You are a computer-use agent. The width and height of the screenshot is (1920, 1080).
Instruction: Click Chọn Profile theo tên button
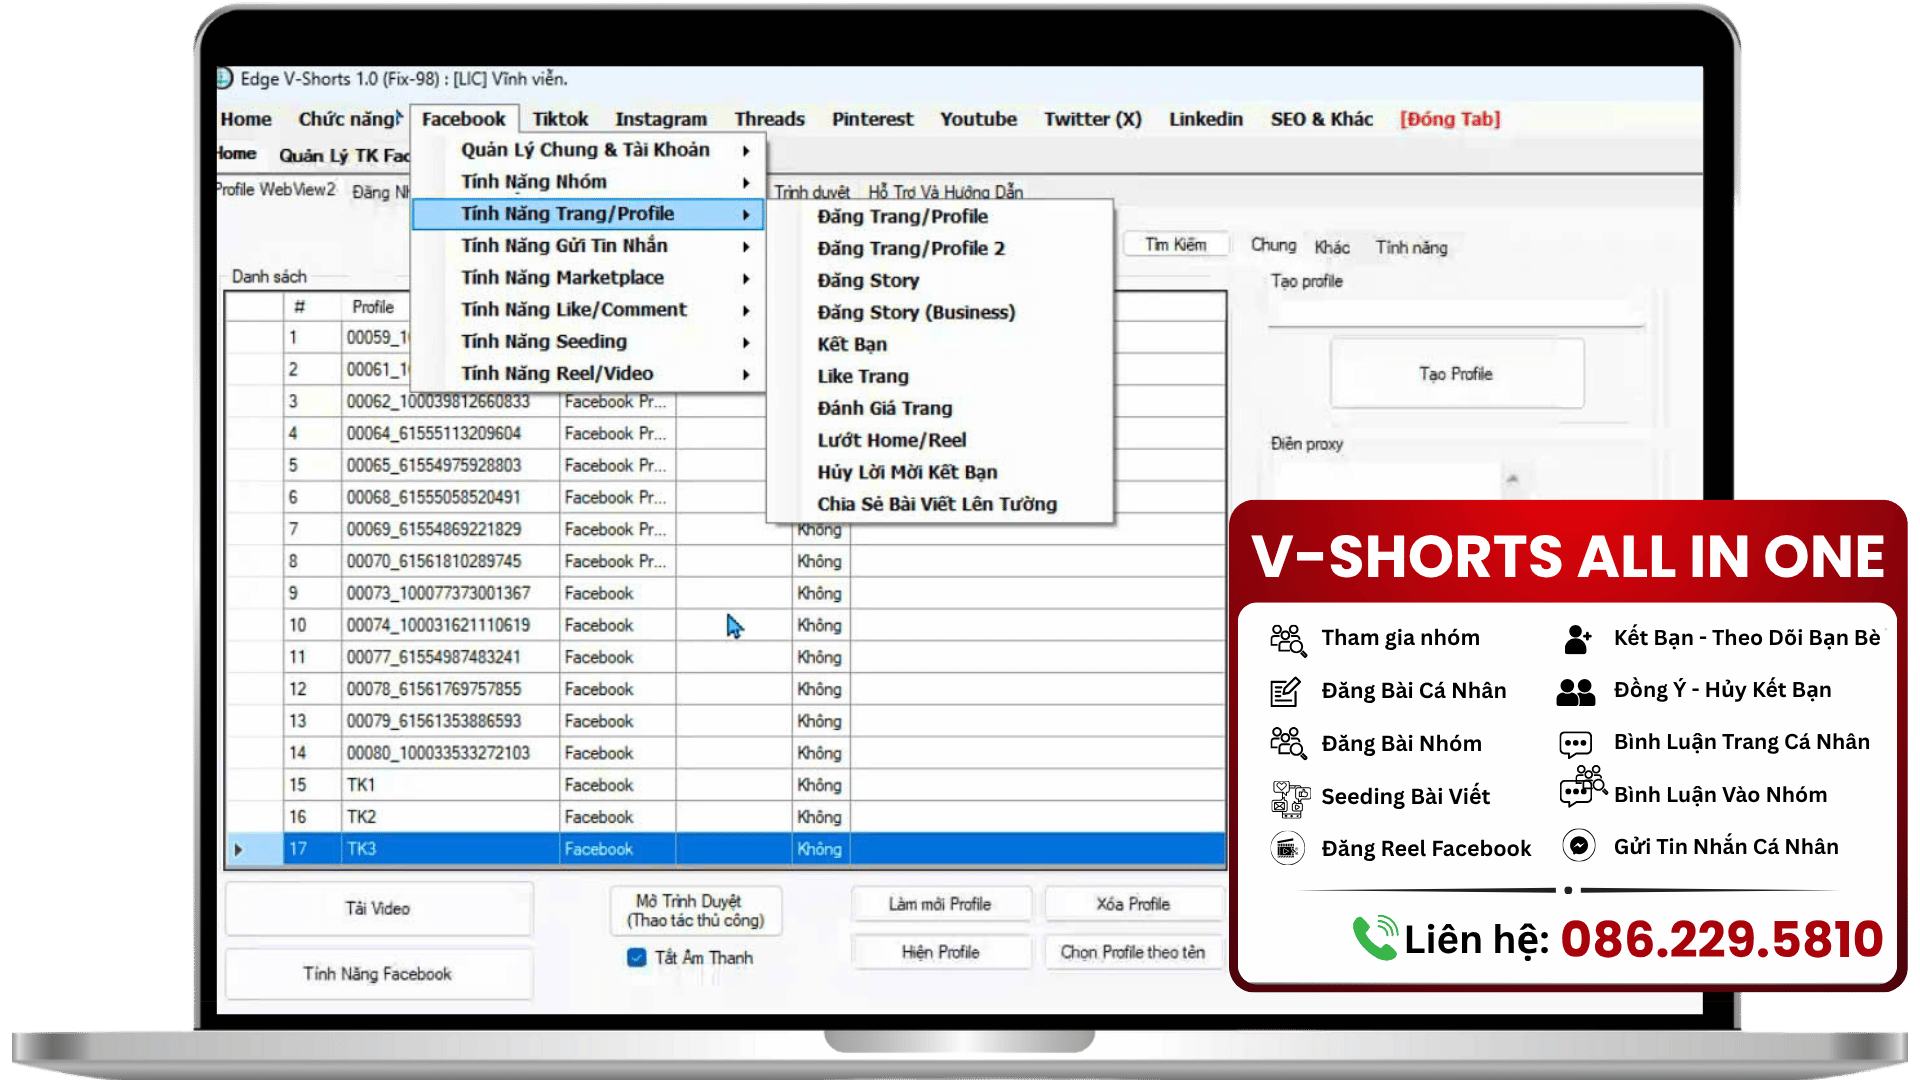coord(1133,952)
